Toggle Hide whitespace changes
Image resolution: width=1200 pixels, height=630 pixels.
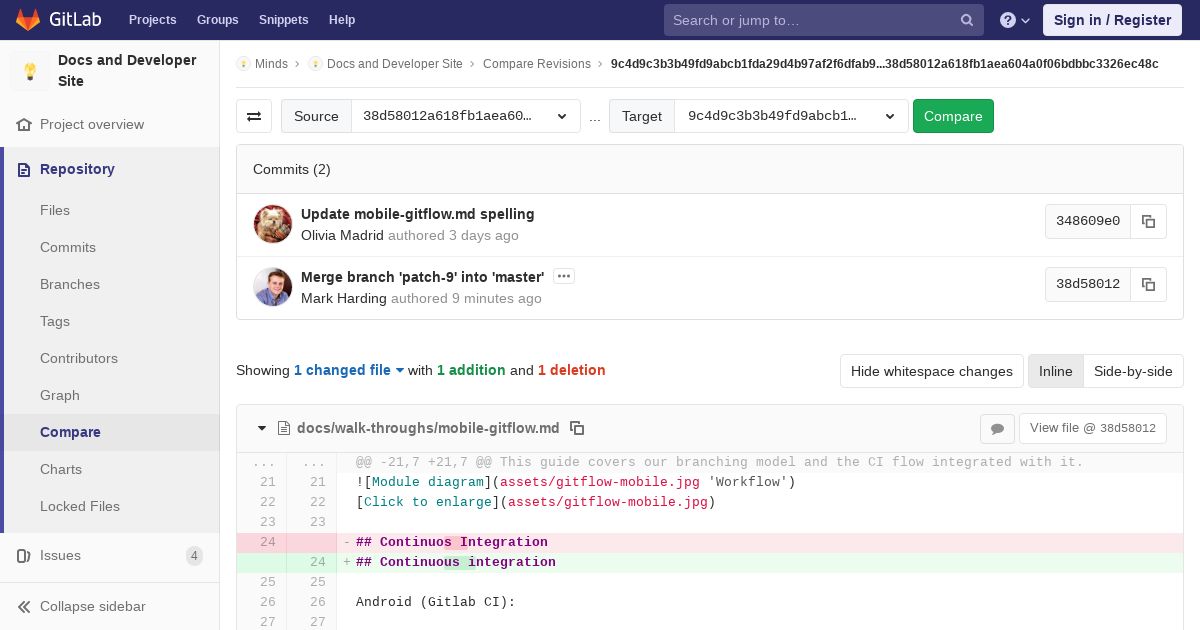[x=931, y=371]
